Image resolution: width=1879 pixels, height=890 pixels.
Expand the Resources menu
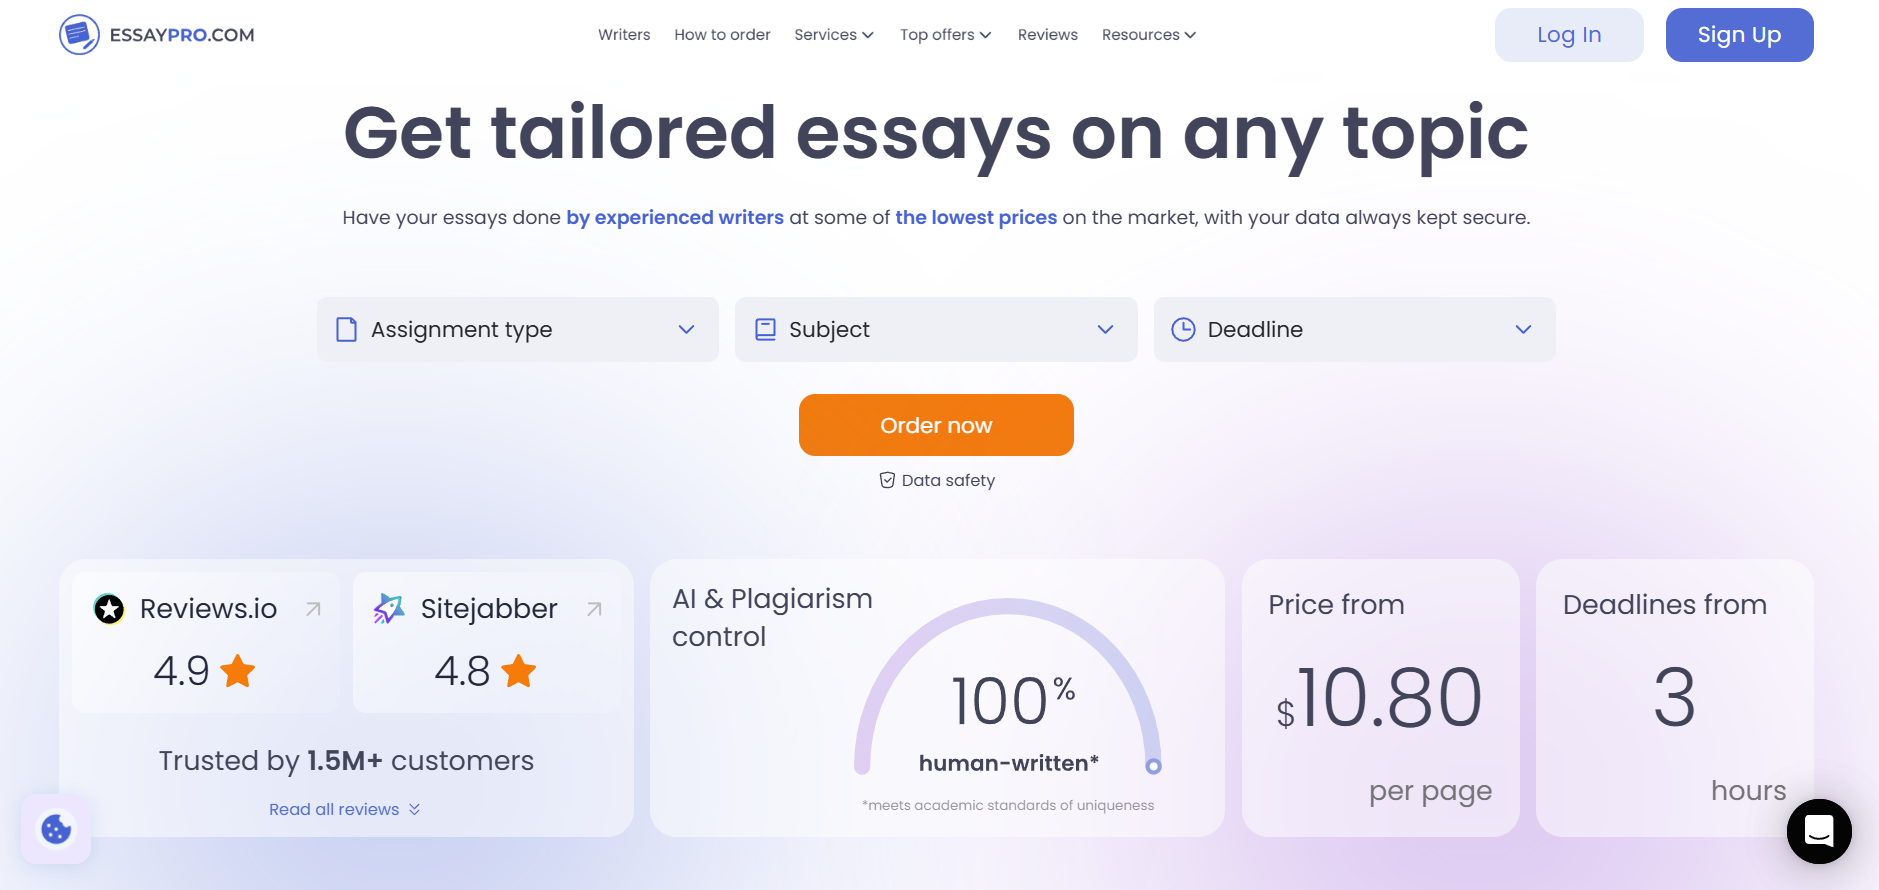point(1148,35)
